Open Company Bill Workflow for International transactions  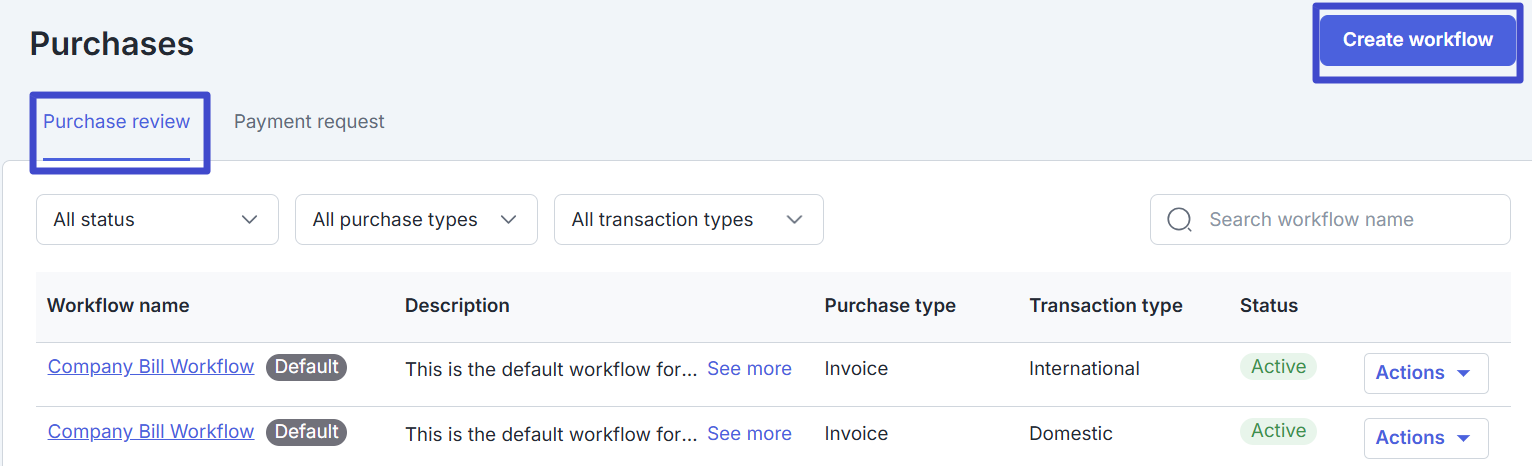point(151,367)
